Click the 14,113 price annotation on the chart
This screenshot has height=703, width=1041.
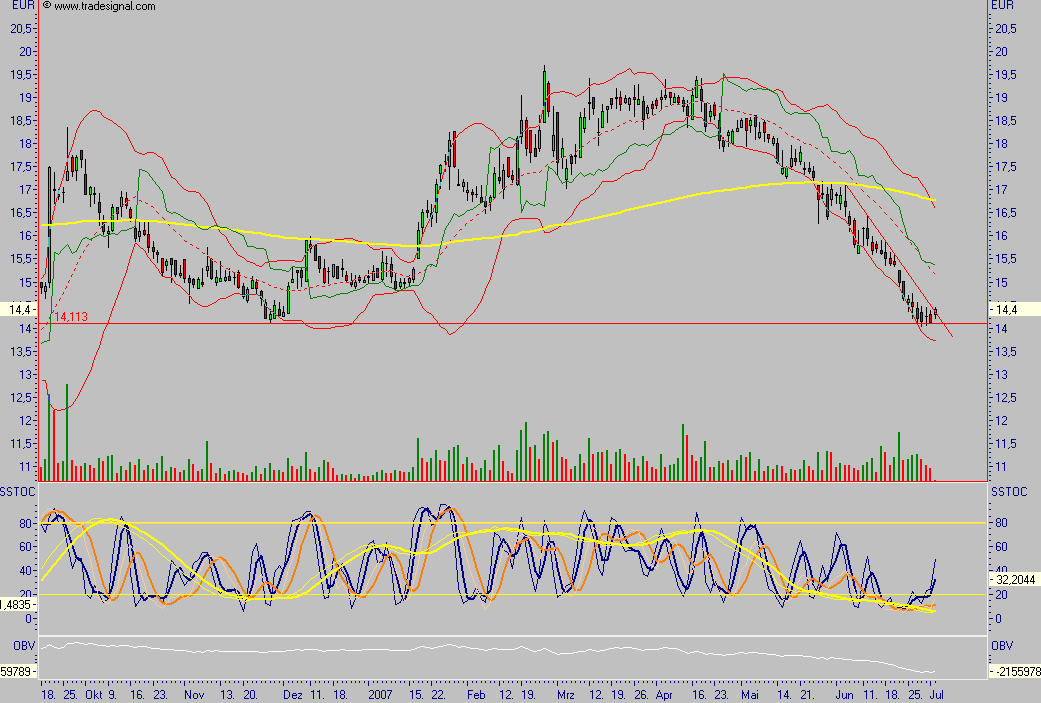[70, 315]
